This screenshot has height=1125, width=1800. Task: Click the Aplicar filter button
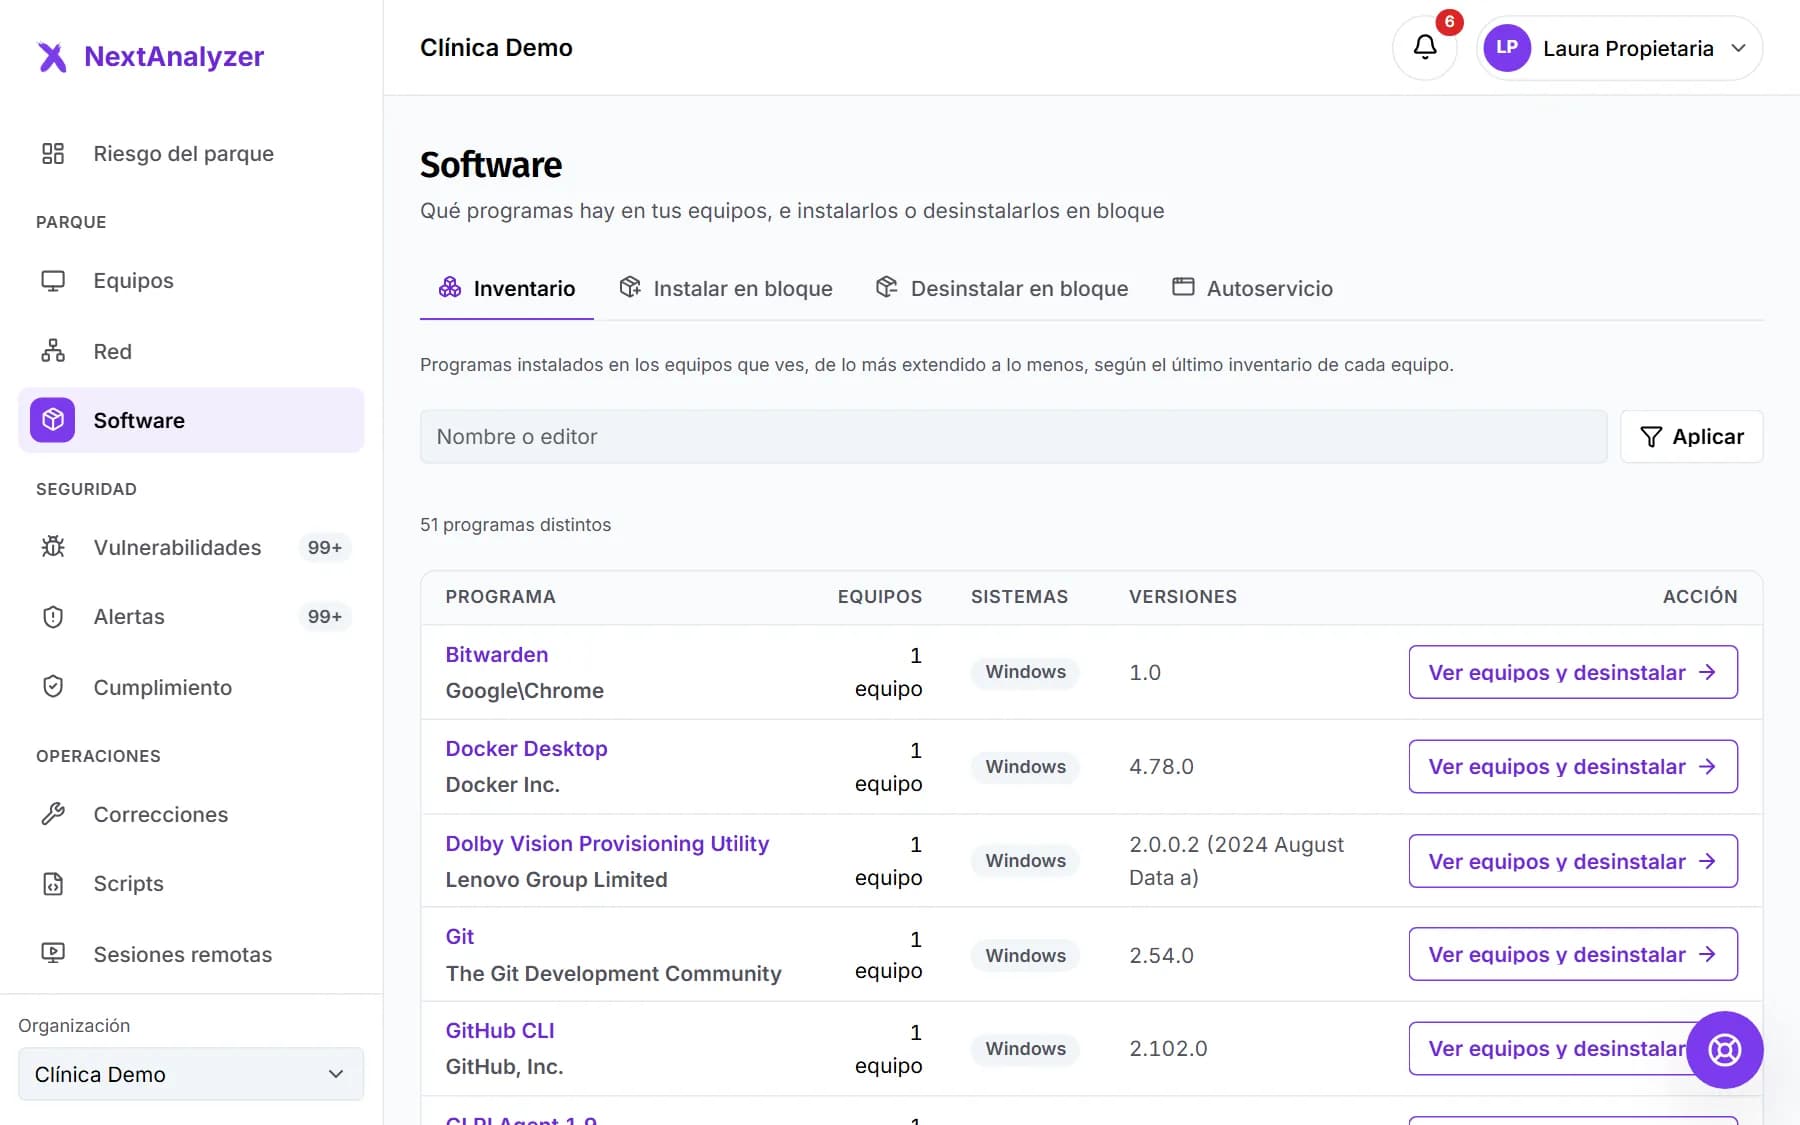[1691, 437]
